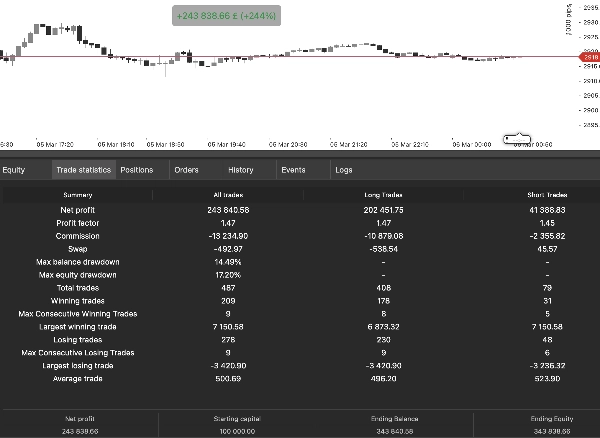The height and width of the screenshot is (438, 600).
Task: Click the Starting capital value at bottom
Action: [228, 430]
